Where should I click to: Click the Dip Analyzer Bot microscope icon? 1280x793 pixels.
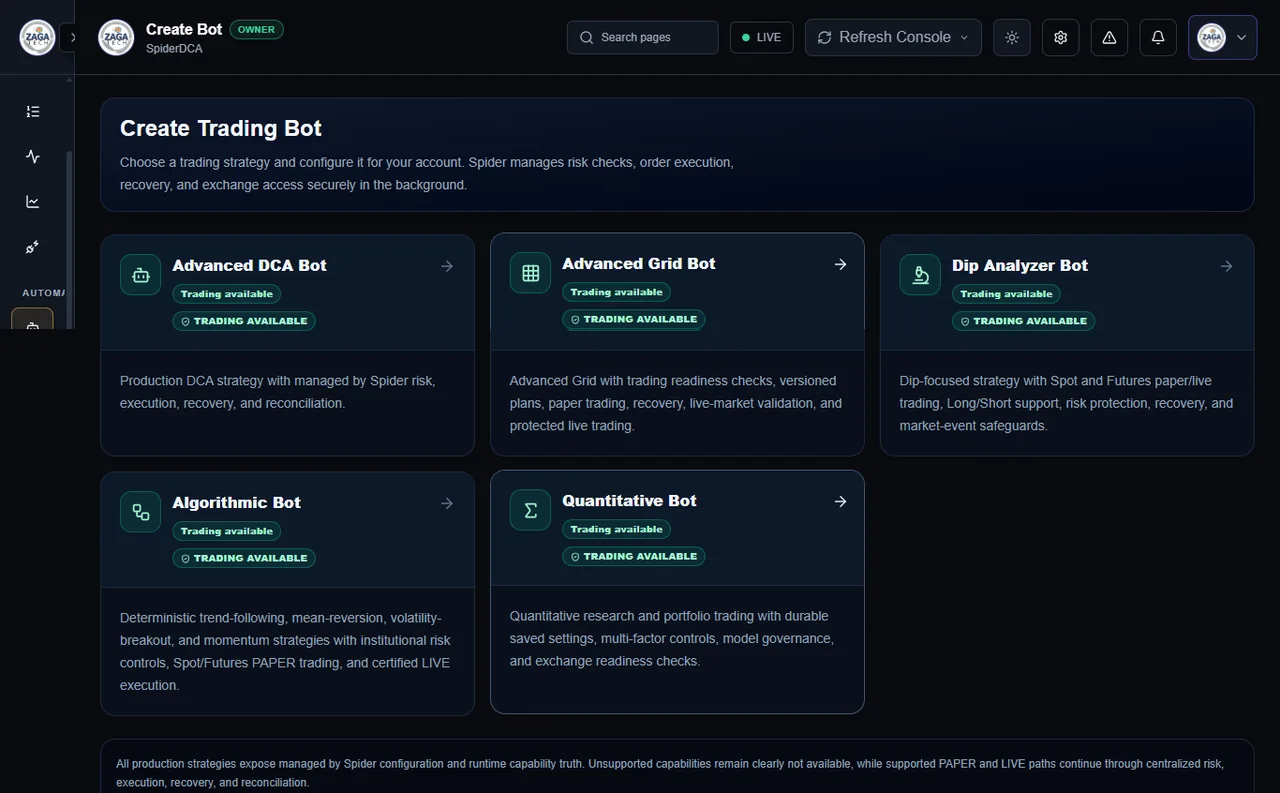pos(921,275)
